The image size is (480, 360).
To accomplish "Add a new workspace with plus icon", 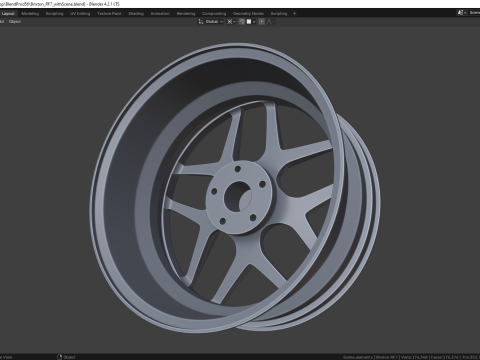I will (294, 14).
